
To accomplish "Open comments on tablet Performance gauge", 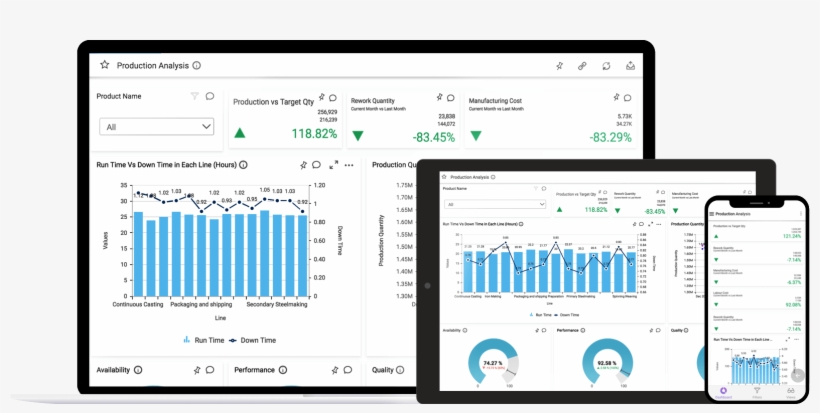I will (x=658, y=330).
